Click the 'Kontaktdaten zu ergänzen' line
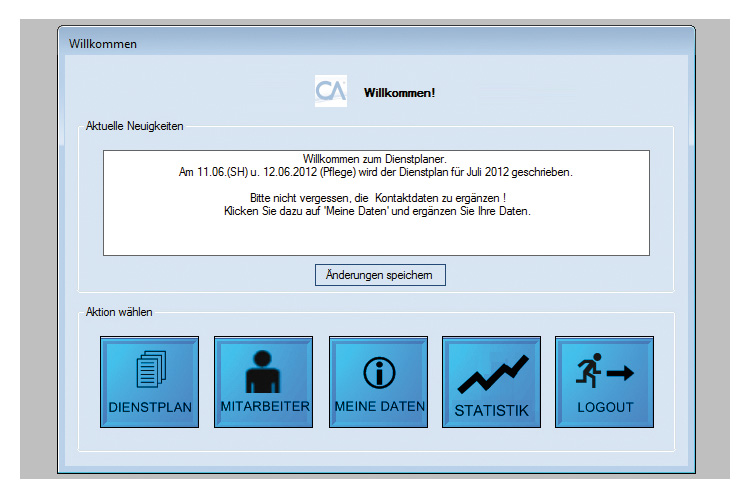The image size is (750, 499). pos(378,198)
